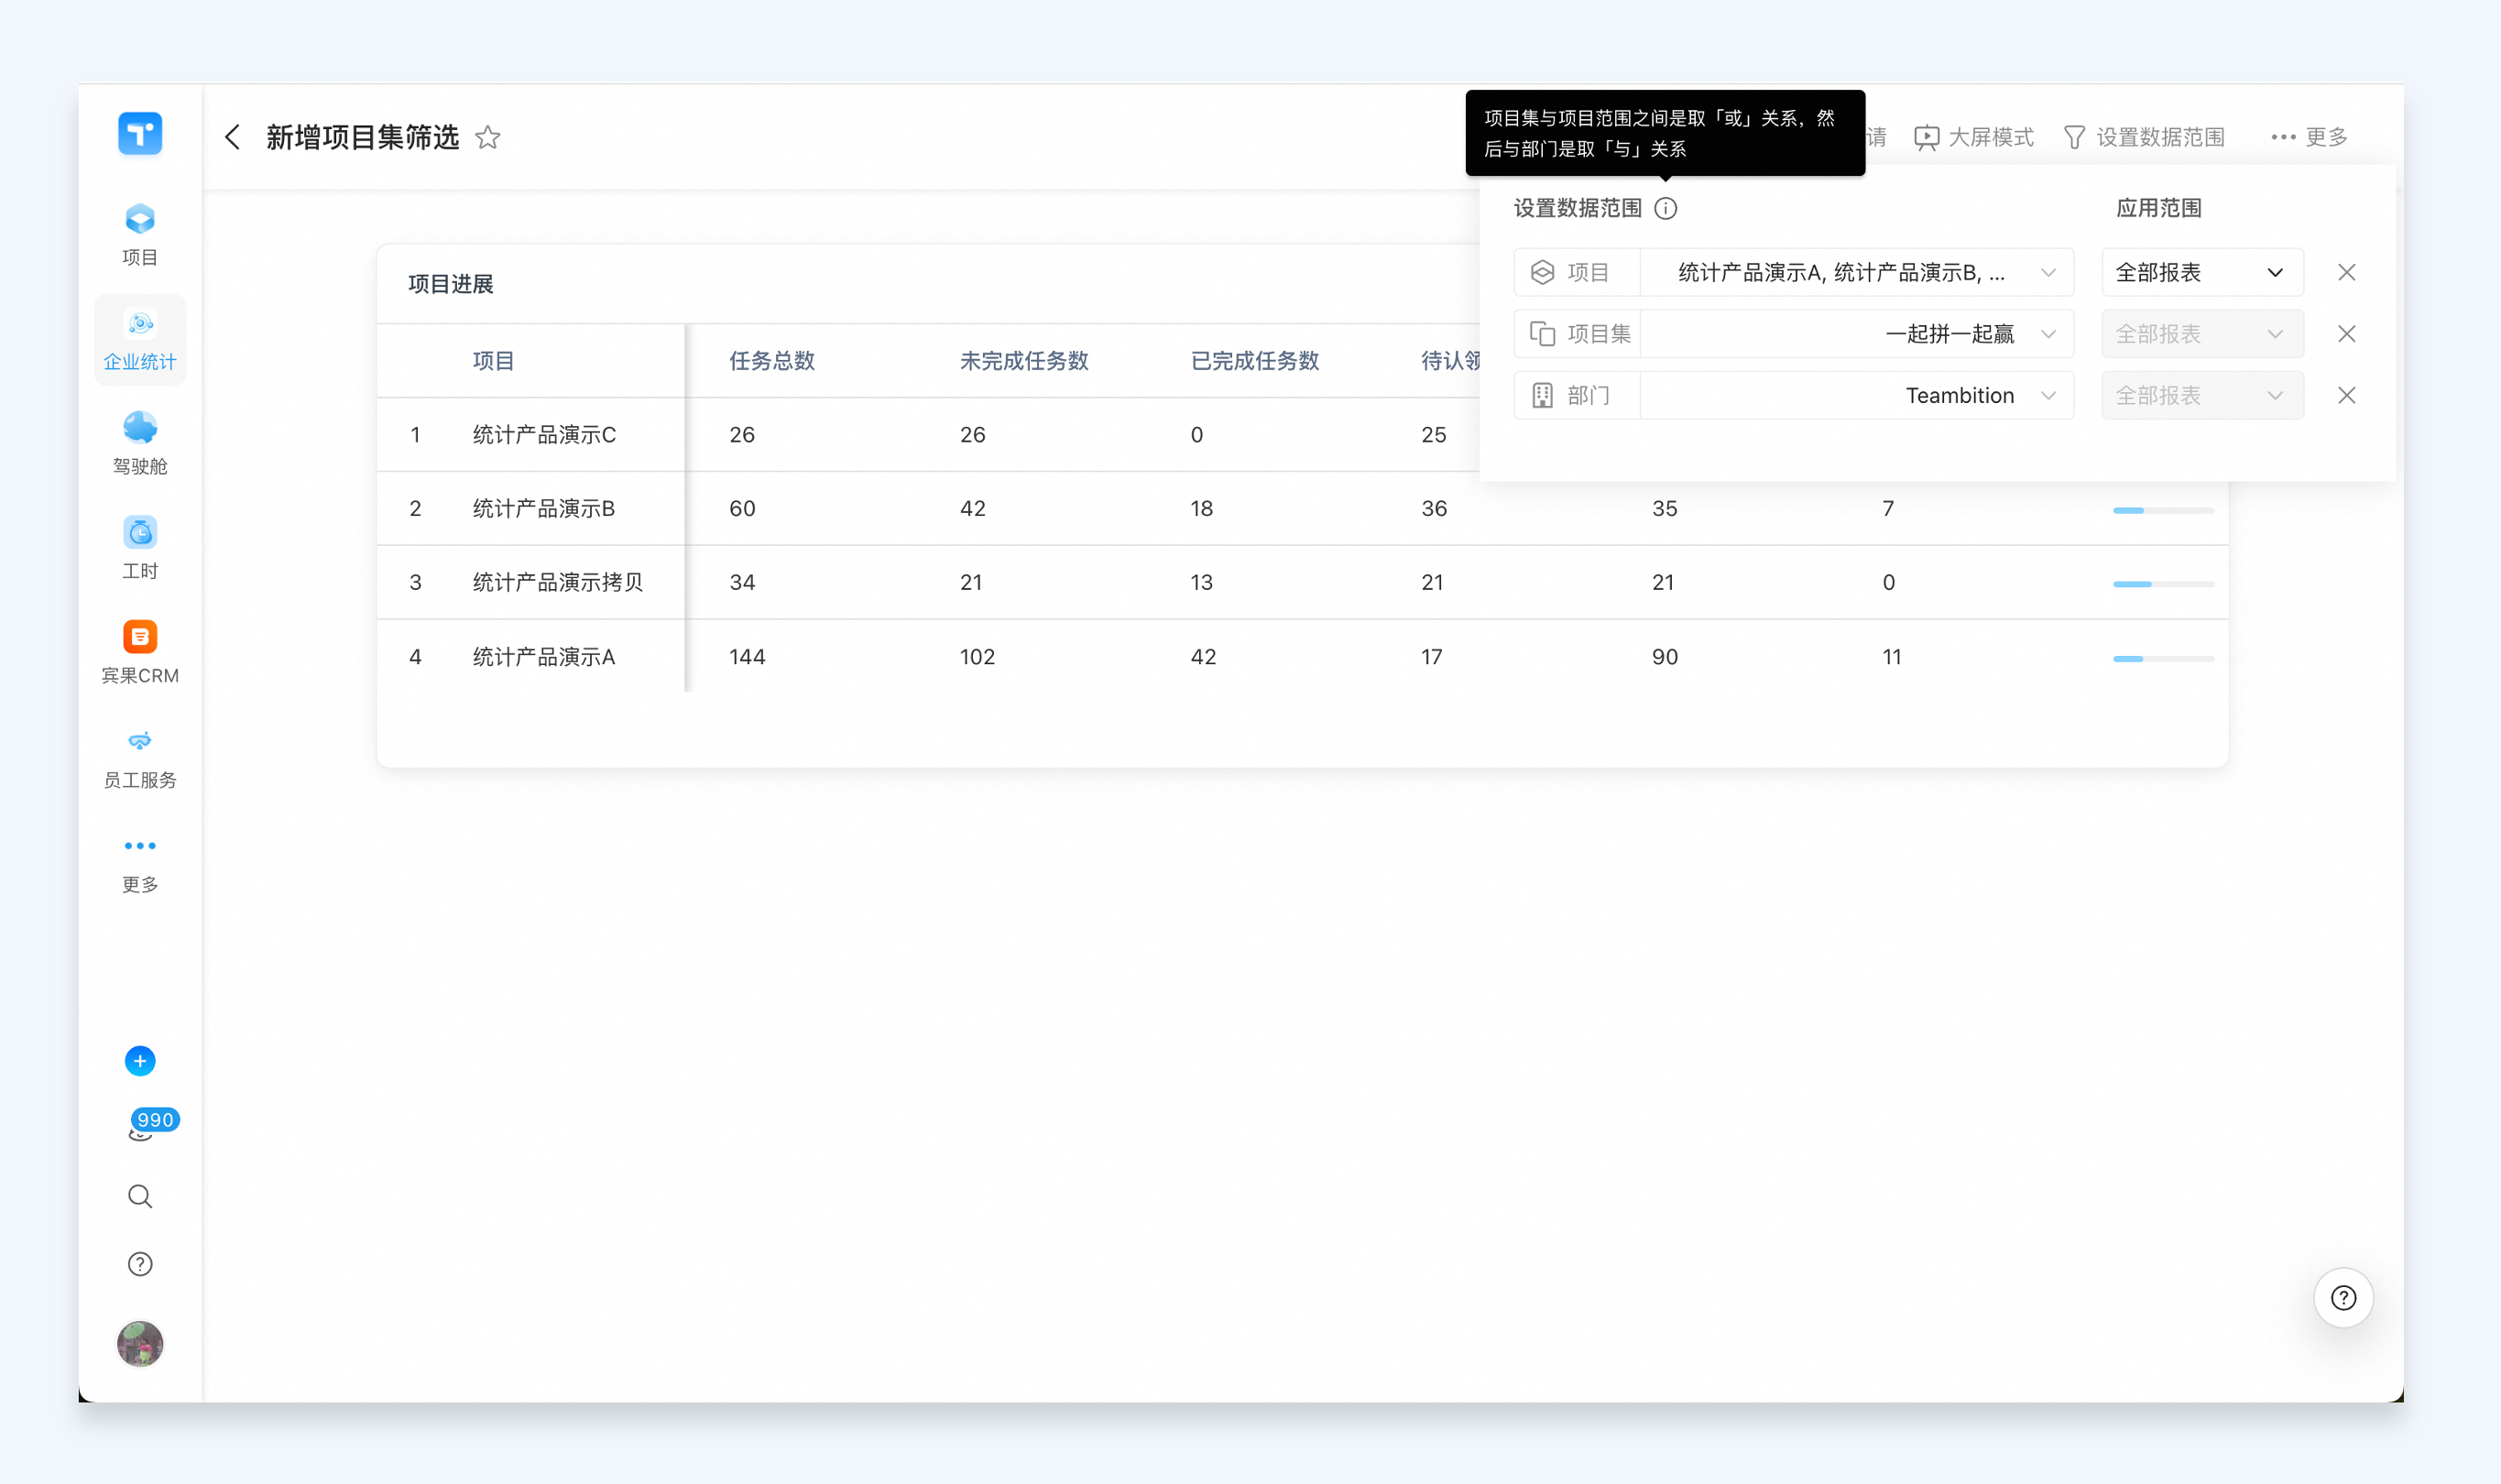Click the 部门 building icon in filter

(1542, 395)
